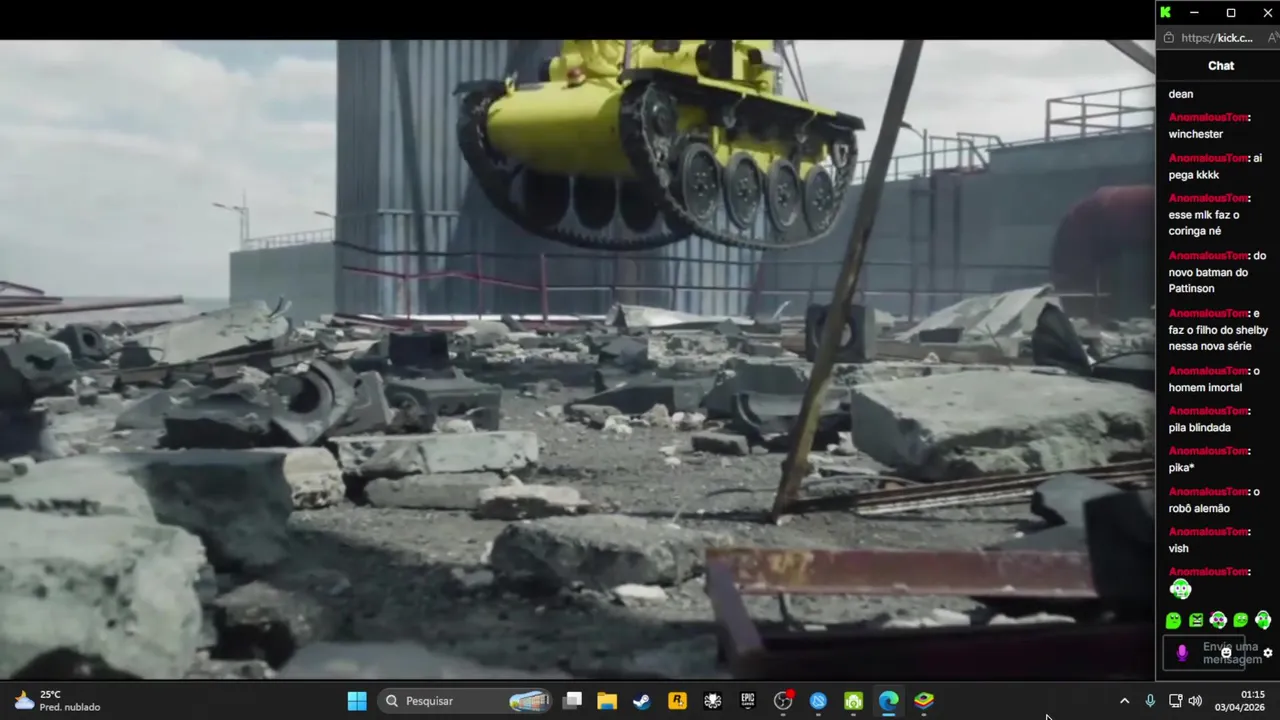Screen dimensions: 1280x720
Task: Click the last headphone face quick emote
Action: pyautogui.click(x=1263, y=620)
